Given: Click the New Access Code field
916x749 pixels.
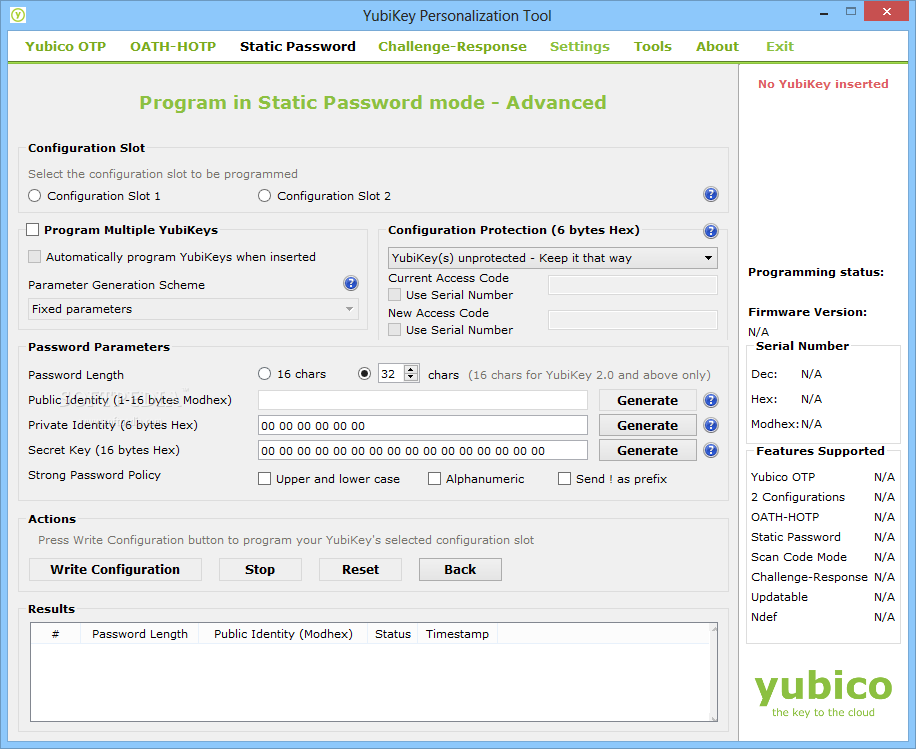Looking at the screenshot, I should [x=633, y=320].
